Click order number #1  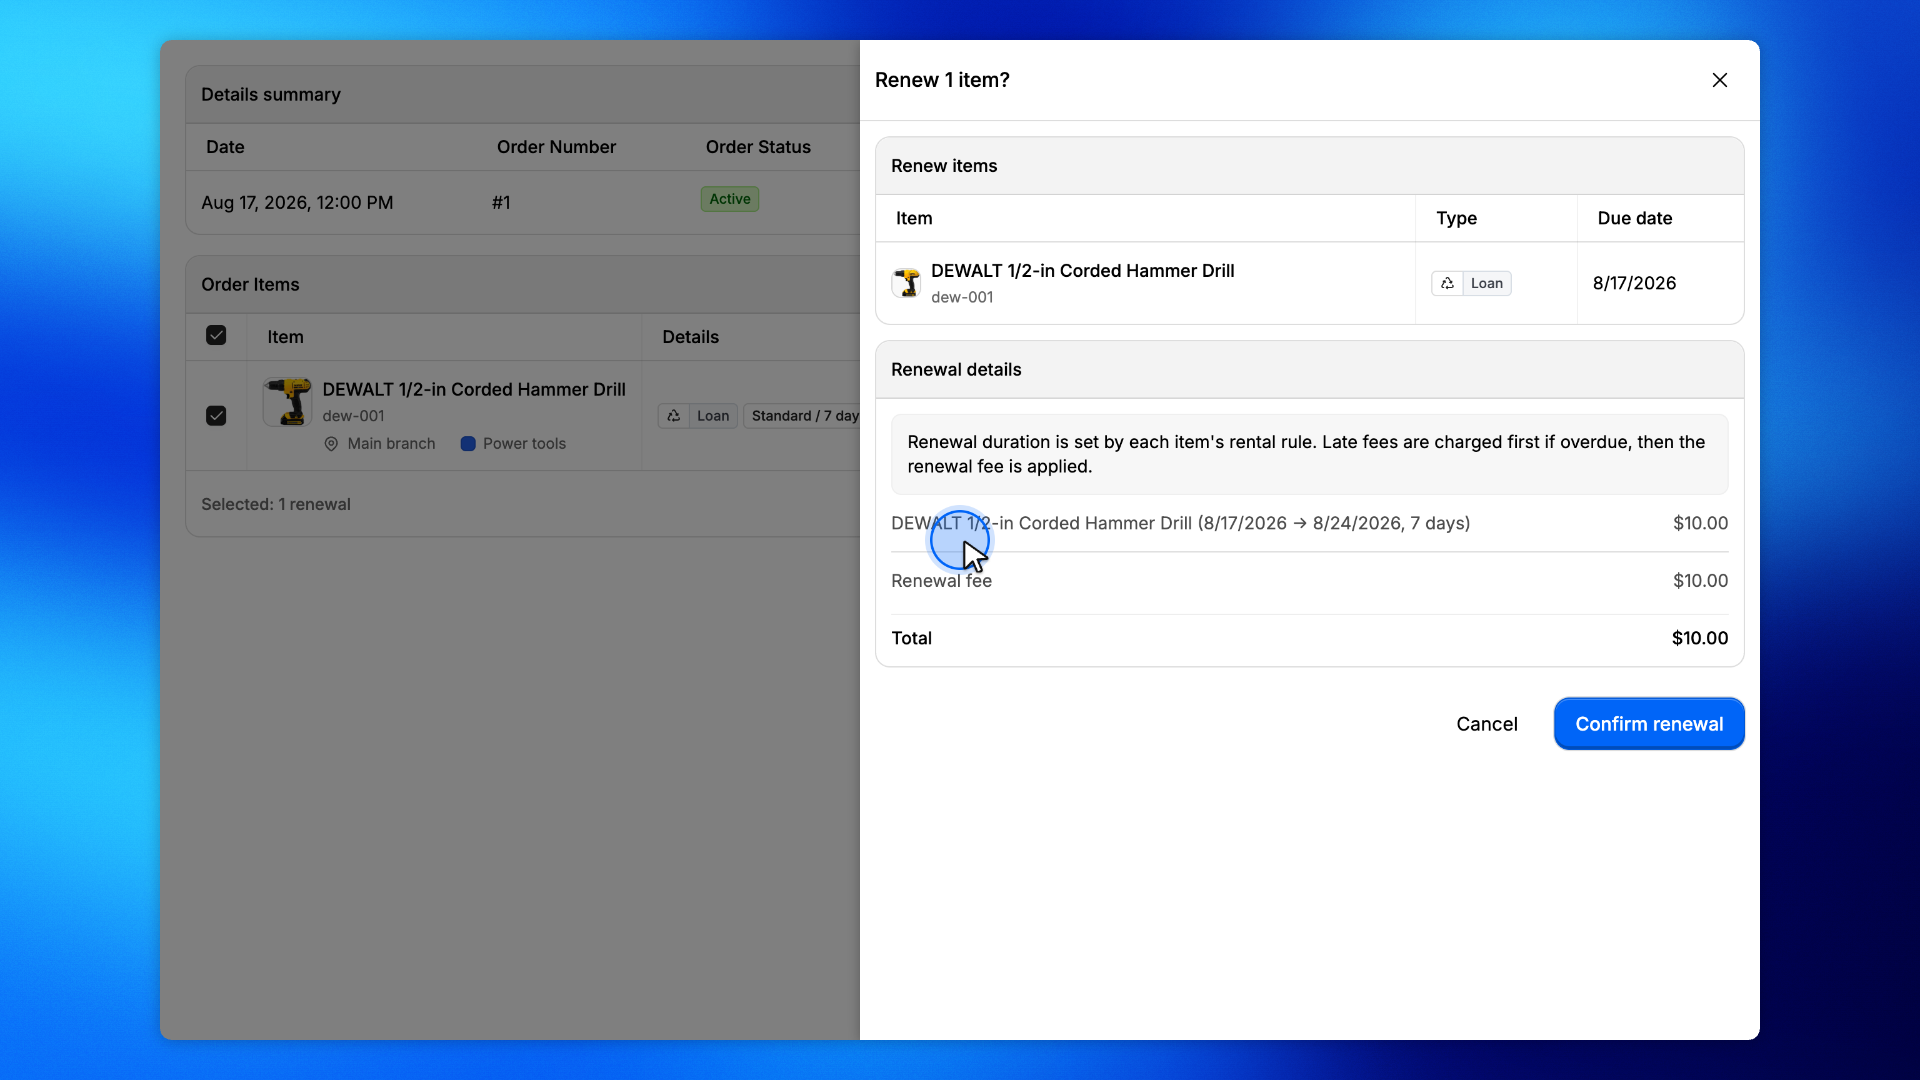[x=501, y=203]
